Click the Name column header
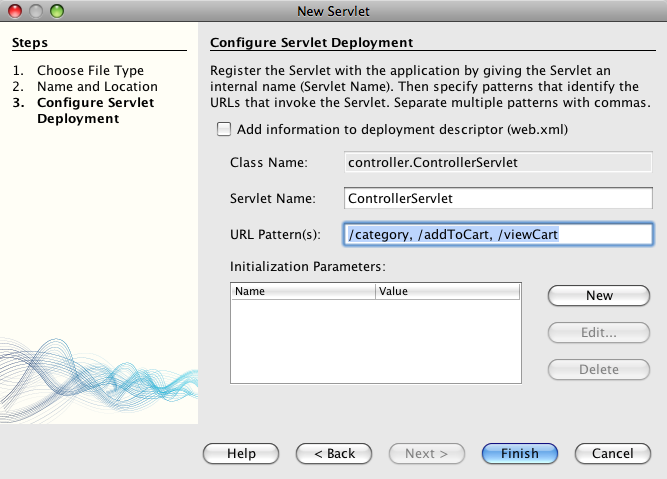Viewport: 667px width, 479px height. 303,291
